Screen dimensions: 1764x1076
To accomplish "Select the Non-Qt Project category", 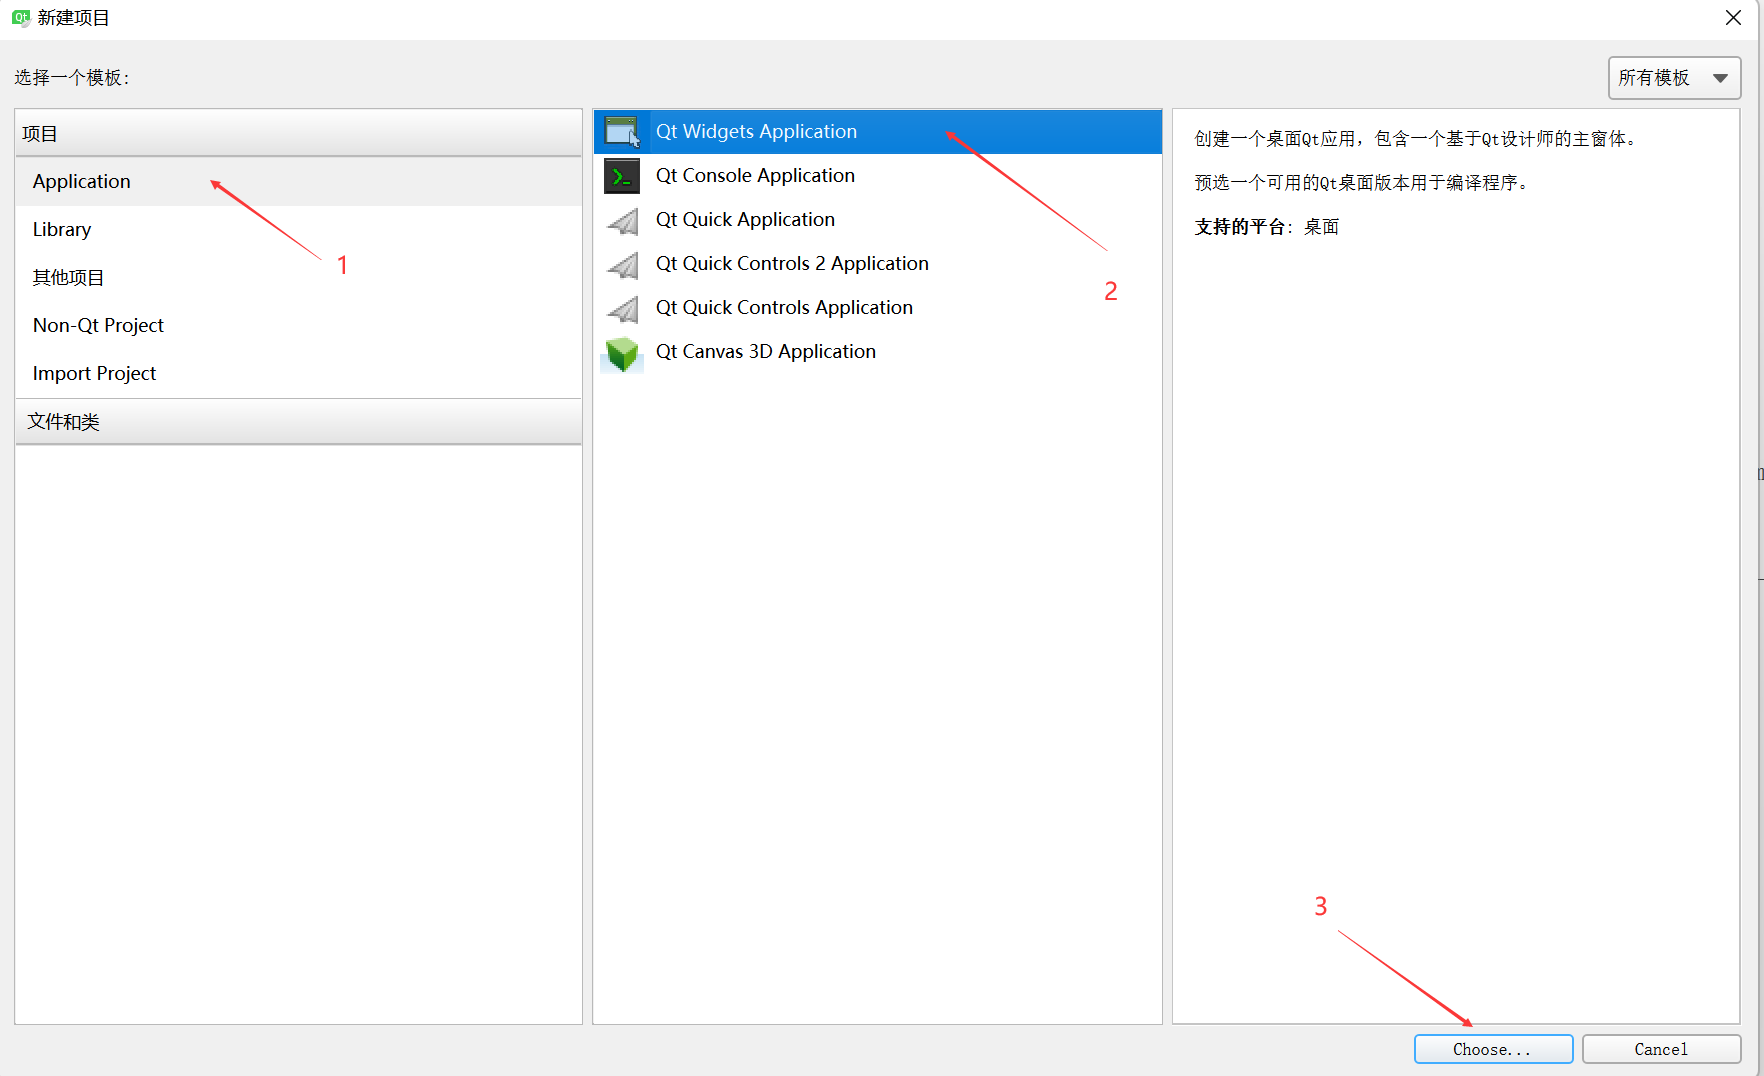I will 298,325.
